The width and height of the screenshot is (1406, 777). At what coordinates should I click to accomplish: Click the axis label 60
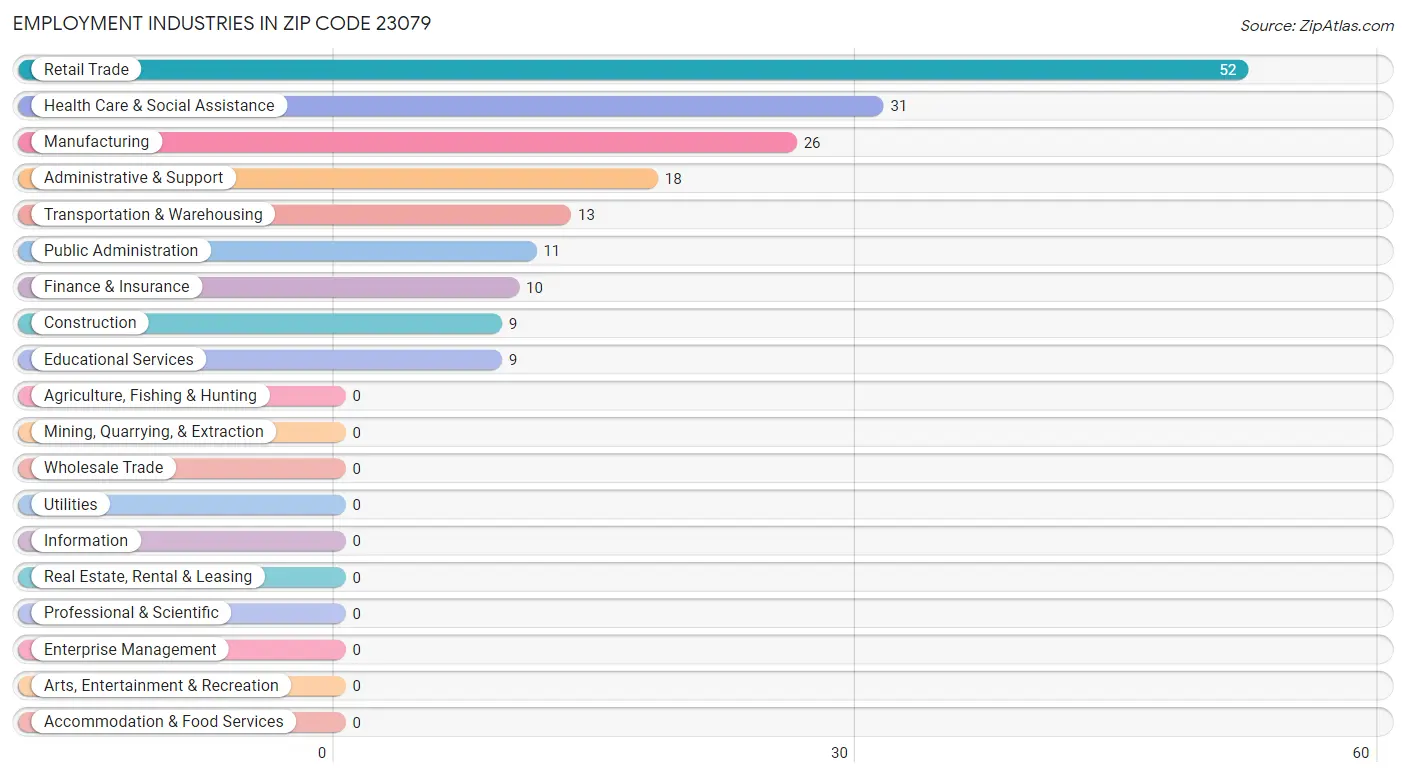1360,753
